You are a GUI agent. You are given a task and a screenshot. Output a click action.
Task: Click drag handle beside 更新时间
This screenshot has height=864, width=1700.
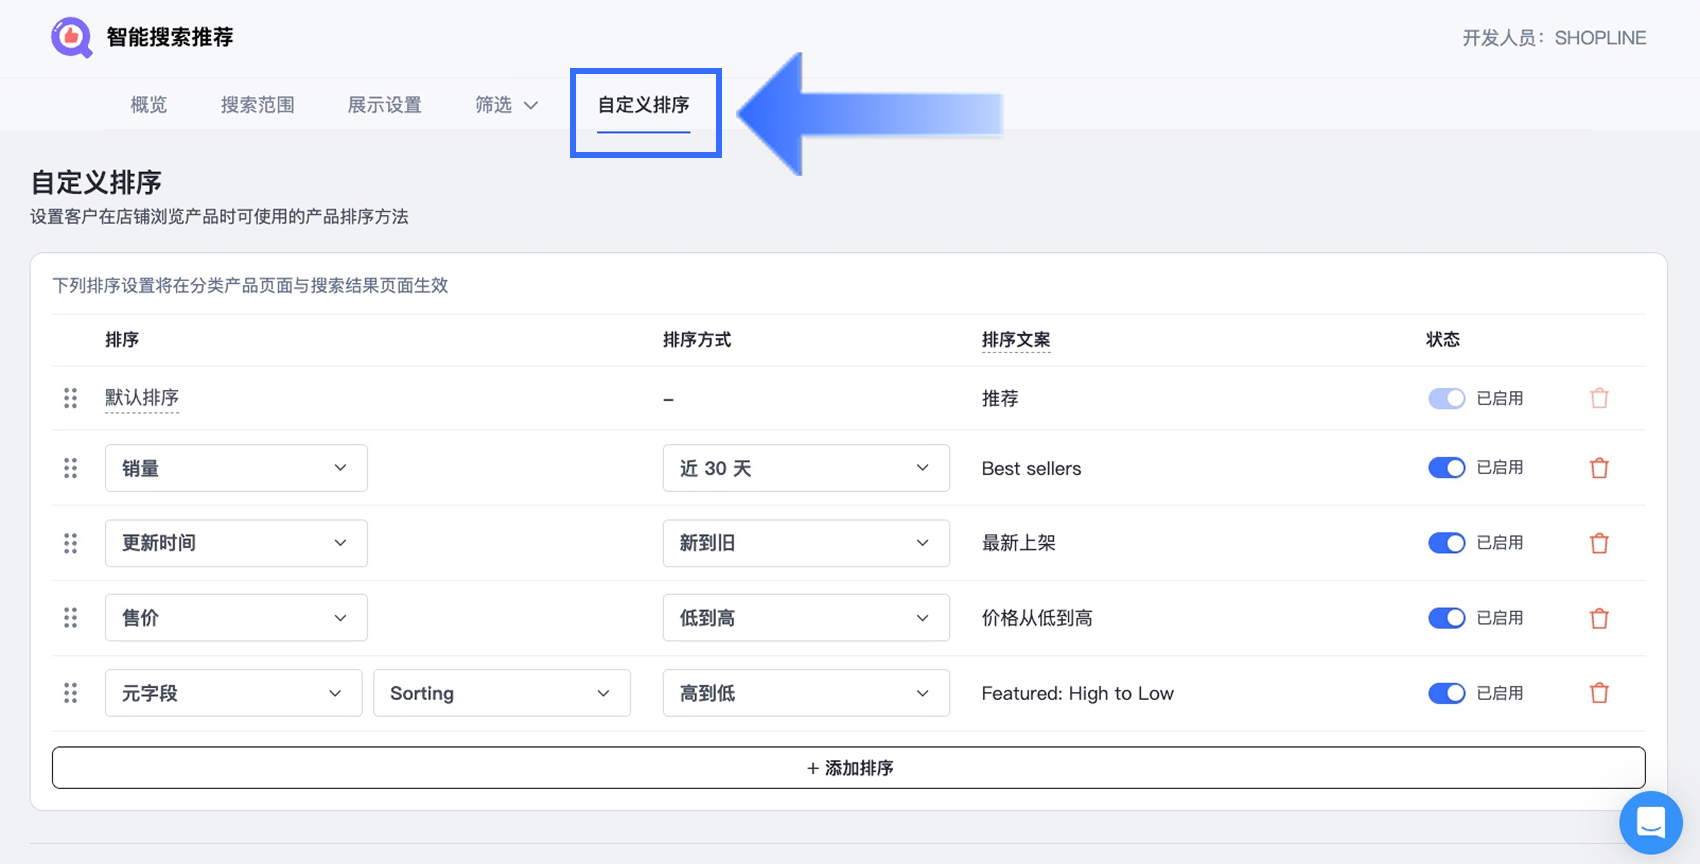70,543
